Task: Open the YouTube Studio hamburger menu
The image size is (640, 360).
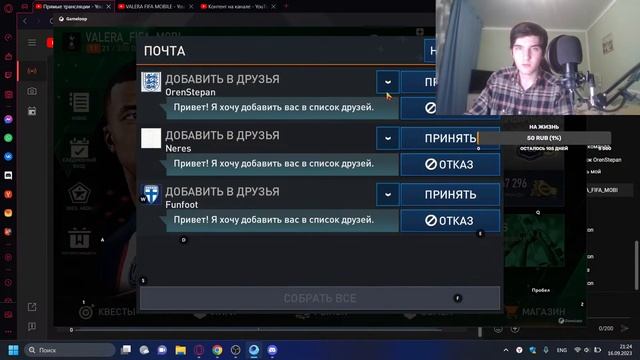Action: [x=32, y=42]
